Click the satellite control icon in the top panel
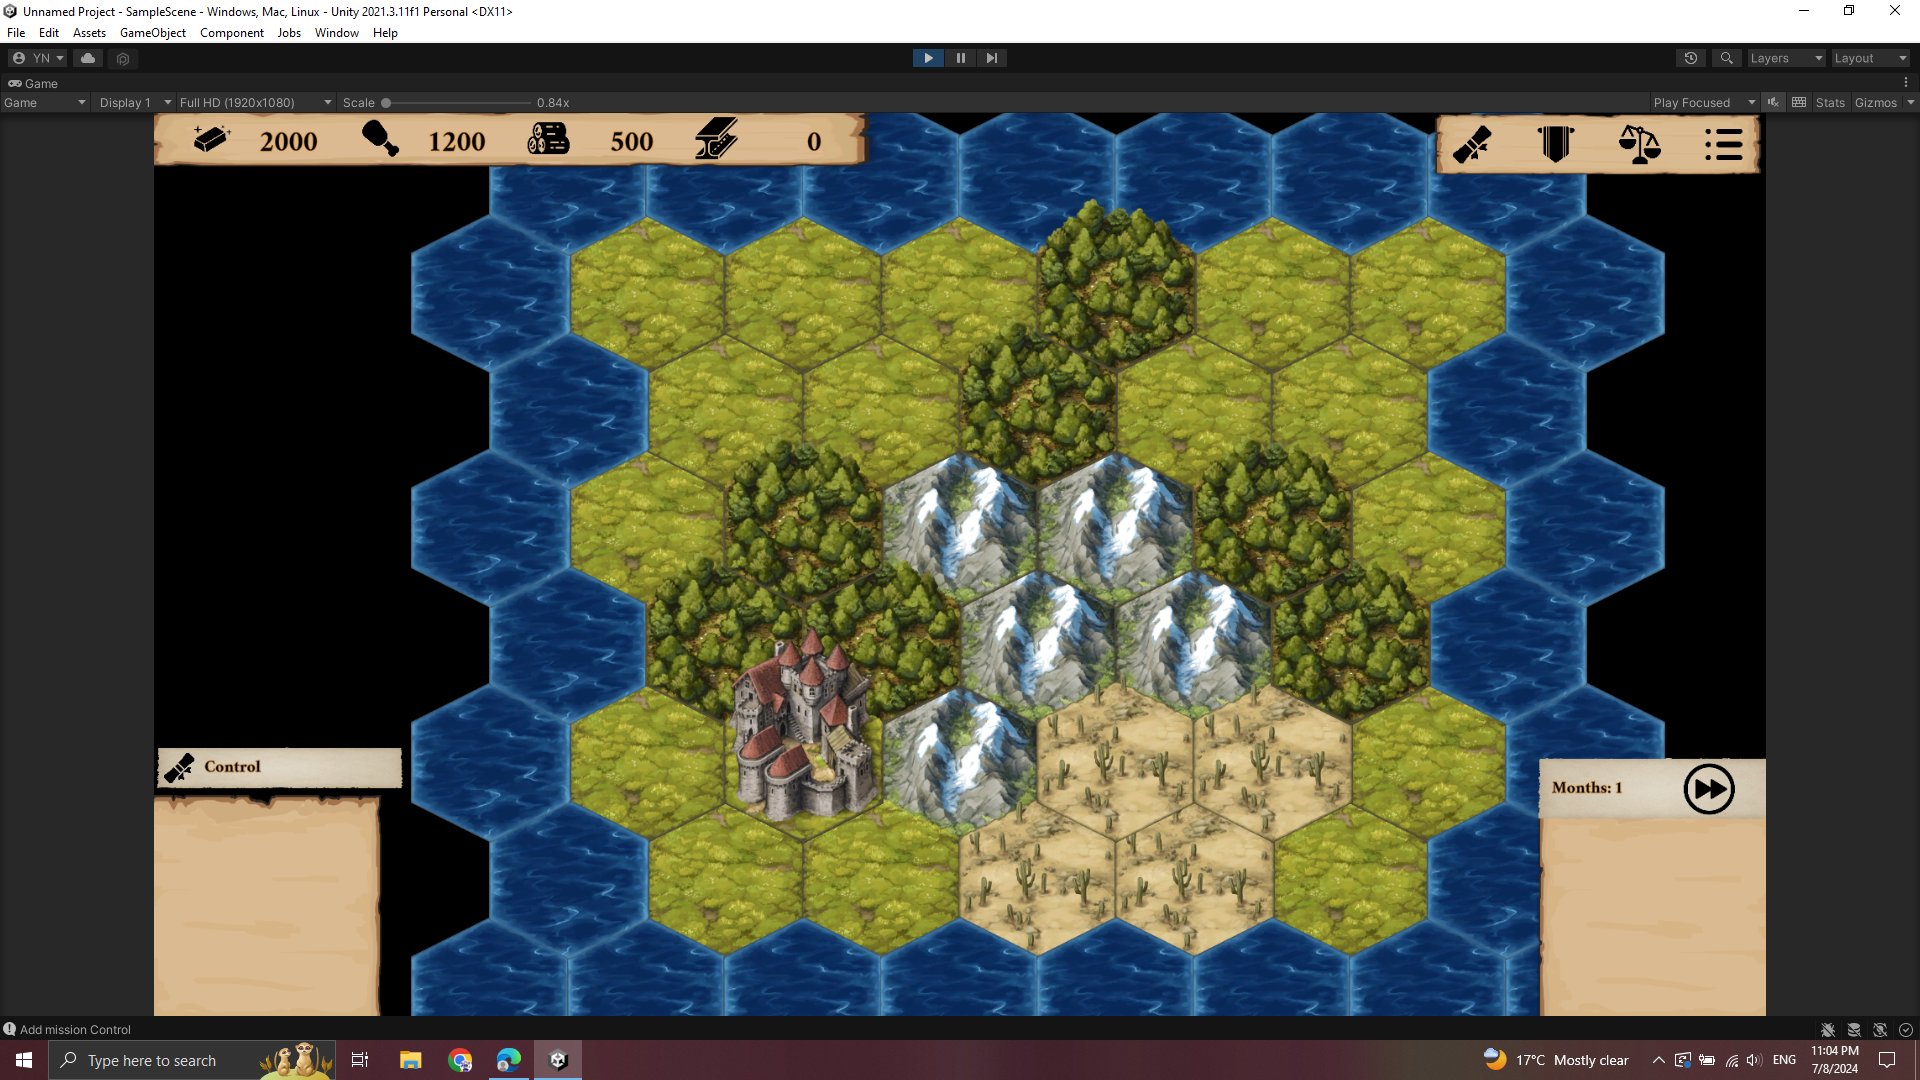The height and width of the screenshot is (1080, 1920). coord(1472,144)
